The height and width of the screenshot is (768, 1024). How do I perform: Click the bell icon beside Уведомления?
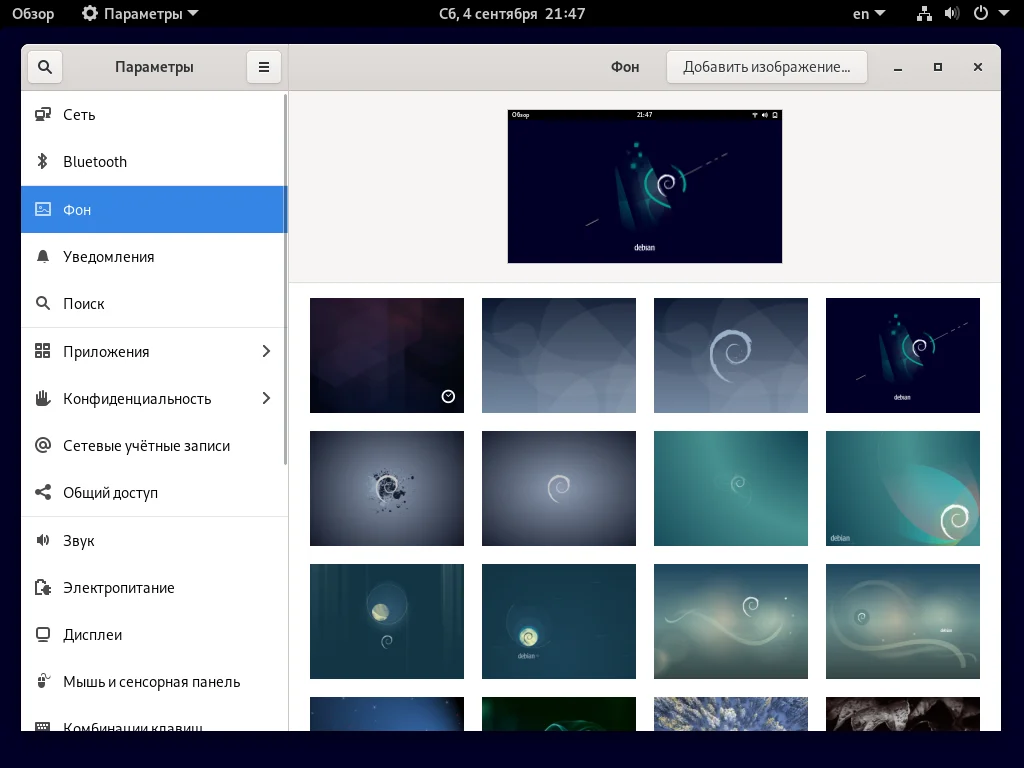pyautogui.click(x=42, y=256)
